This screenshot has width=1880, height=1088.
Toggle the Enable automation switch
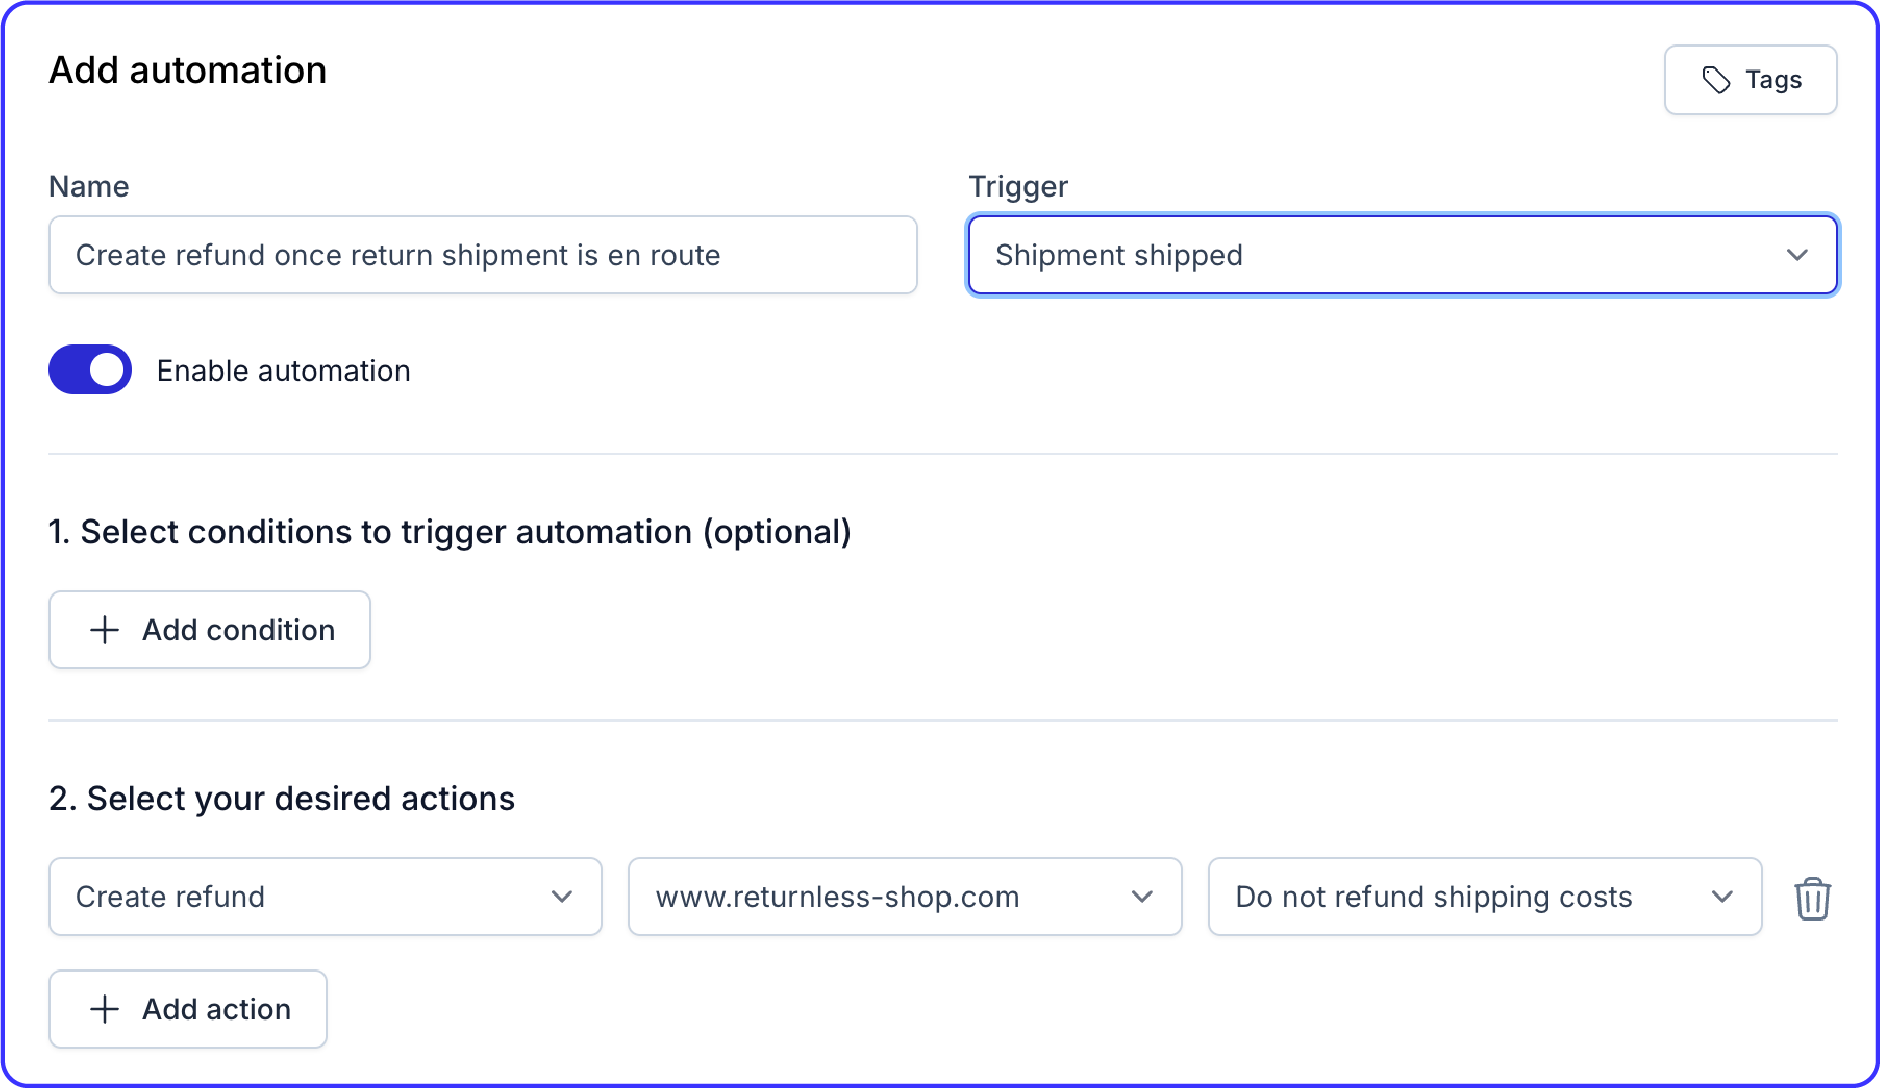point(90,370)
